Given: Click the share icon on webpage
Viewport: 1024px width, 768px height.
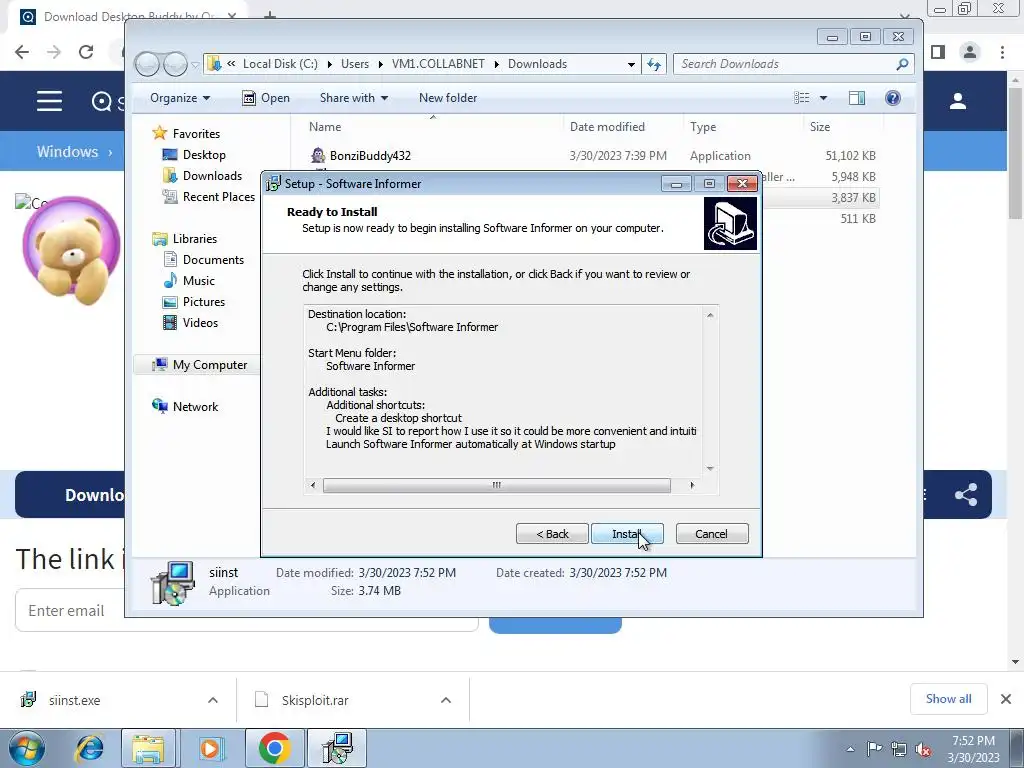Looking at the screenshot, I should point(966,494).
